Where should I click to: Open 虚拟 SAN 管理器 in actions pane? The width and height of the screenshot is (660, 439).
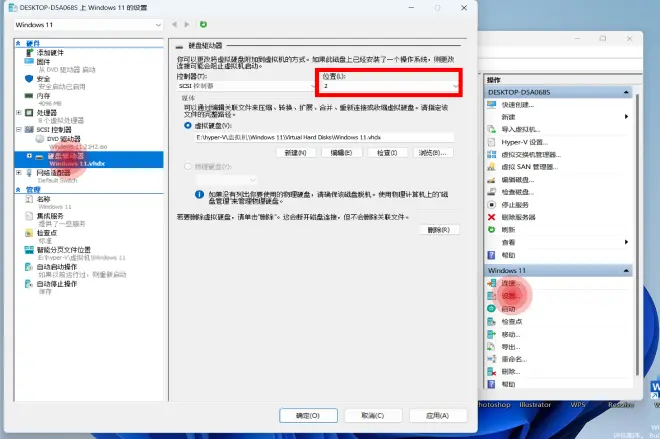pyautogui.click(x=529, y=167)
